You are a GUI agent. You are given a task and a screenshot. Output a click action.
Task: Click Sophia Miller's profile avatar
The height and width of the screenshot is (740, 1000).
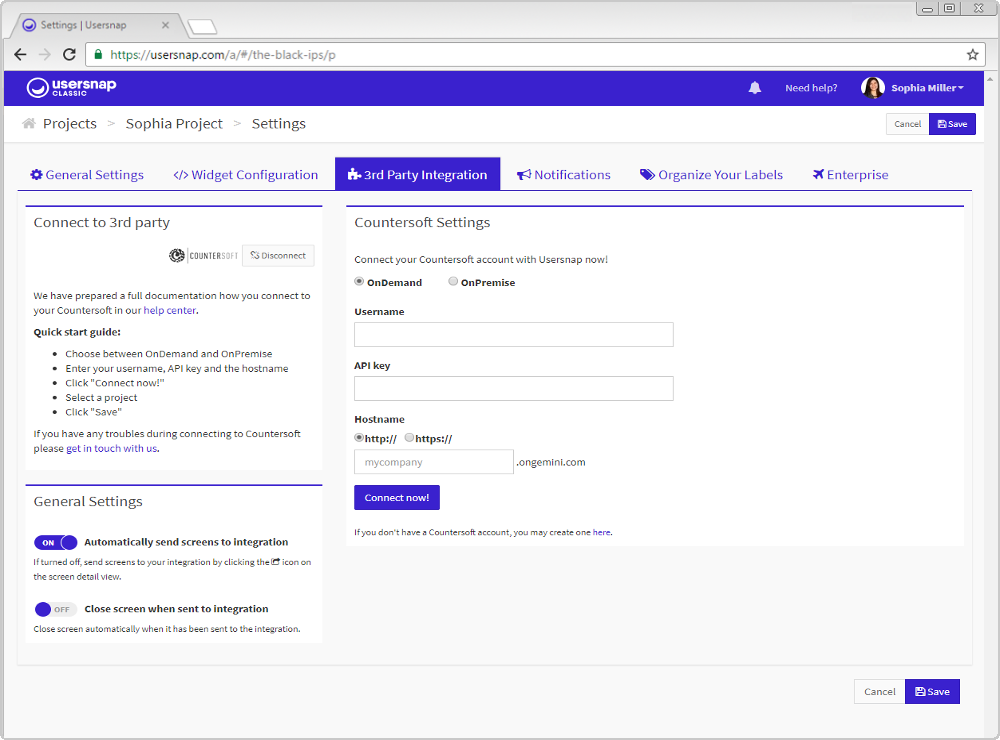(872, 88)
